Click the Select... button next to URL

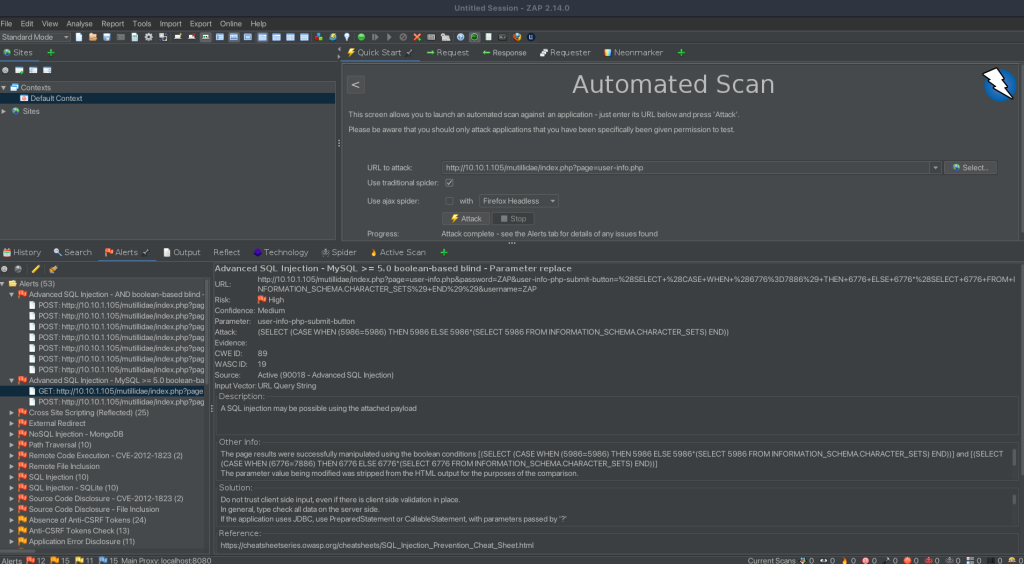click(969, 168)
